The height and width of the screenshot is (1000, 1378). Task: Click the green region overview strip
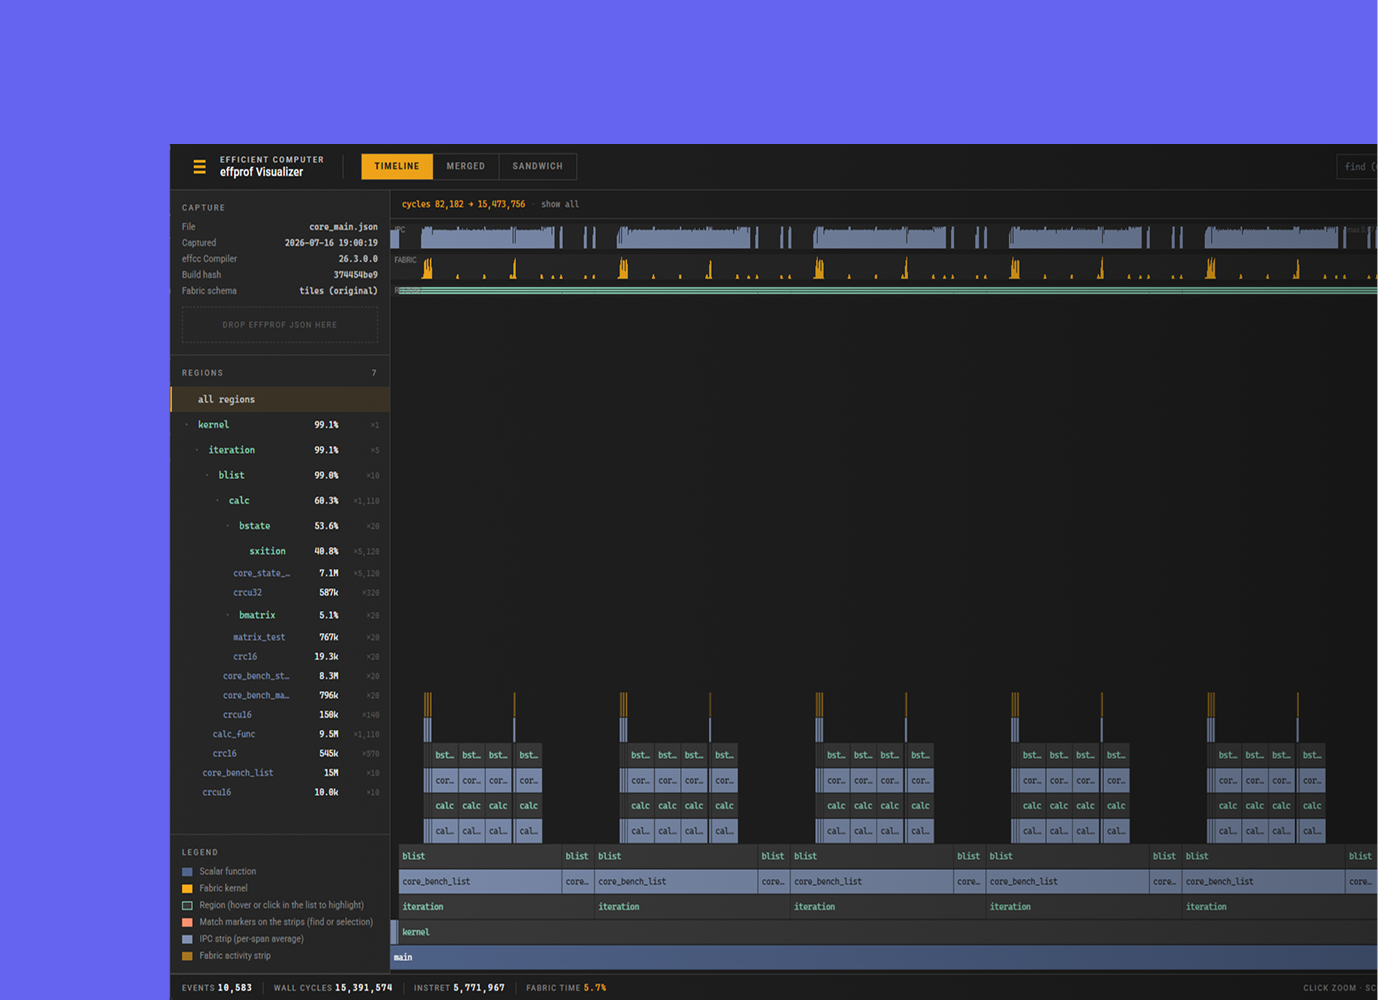tap(884, 291)
